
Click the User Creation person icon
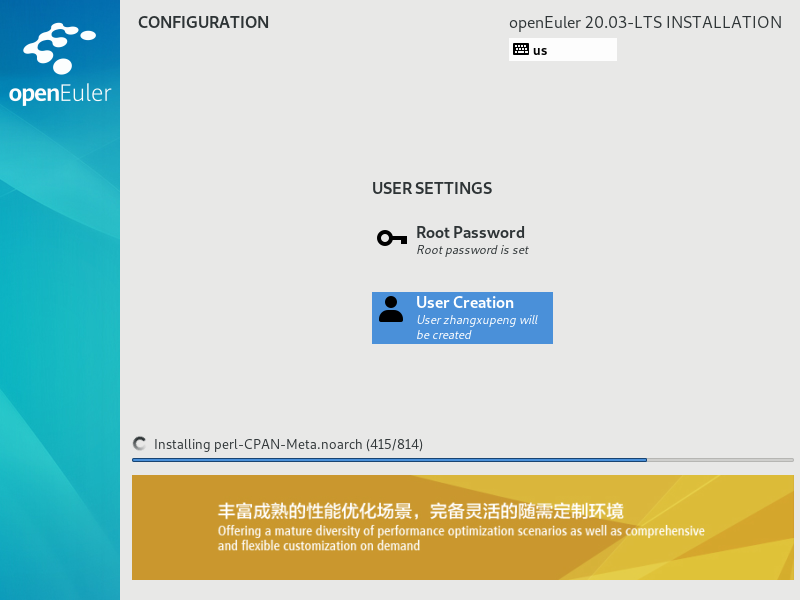391,309
